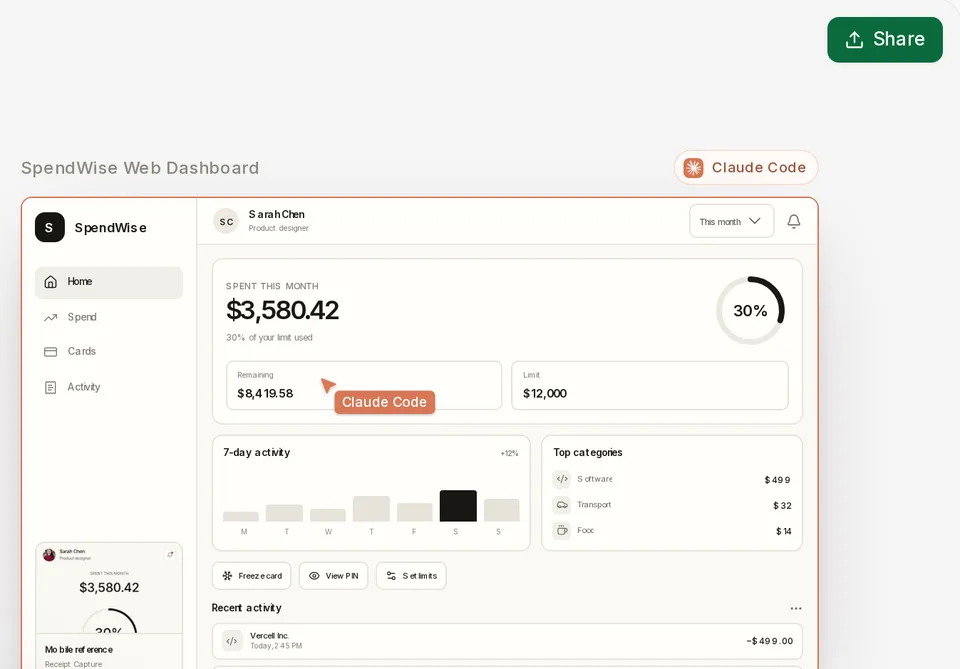960x669 pixels.
Task: Click the 7-day activity heading
Action: tap(257, 452)
